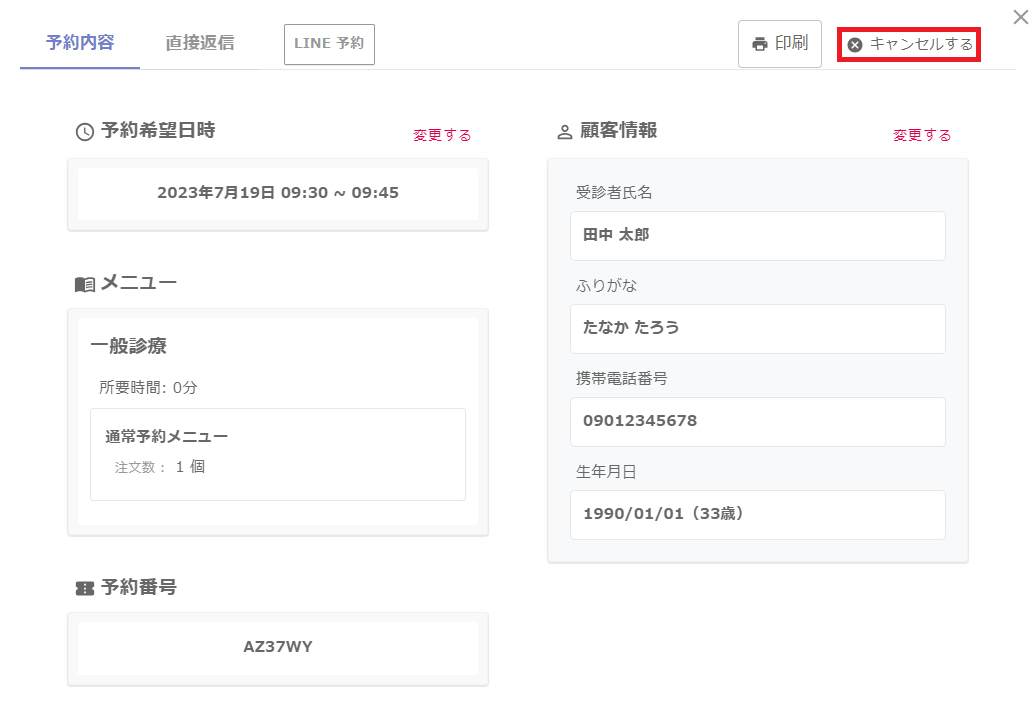The height and width of the screenshot is (712, 1034).
Task: Click the phone number field 09012345678
Action: pos(757,422)
